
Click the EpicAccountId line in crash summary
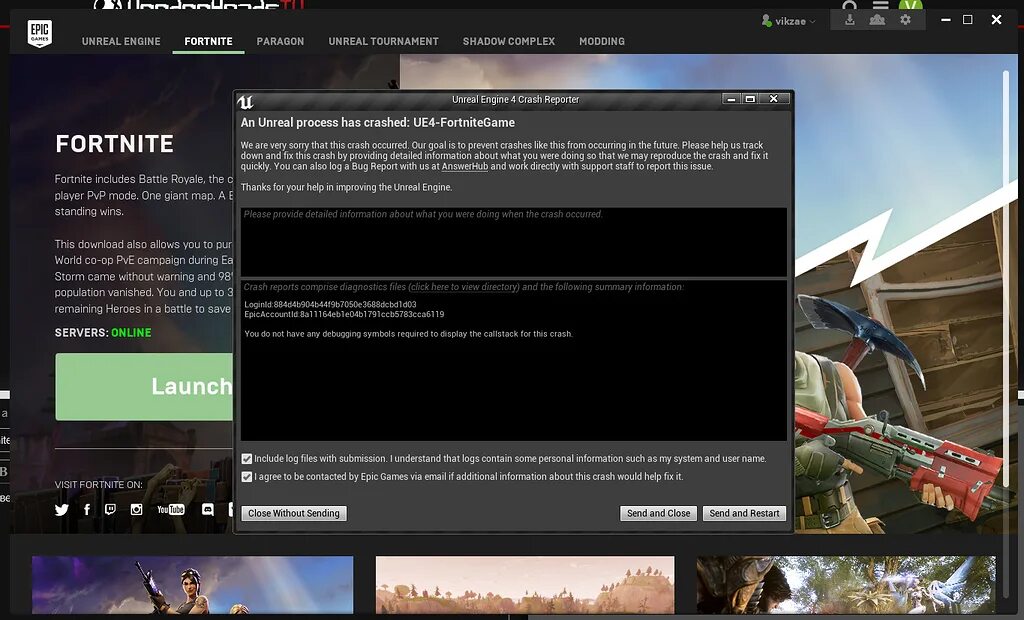[344, 314]
